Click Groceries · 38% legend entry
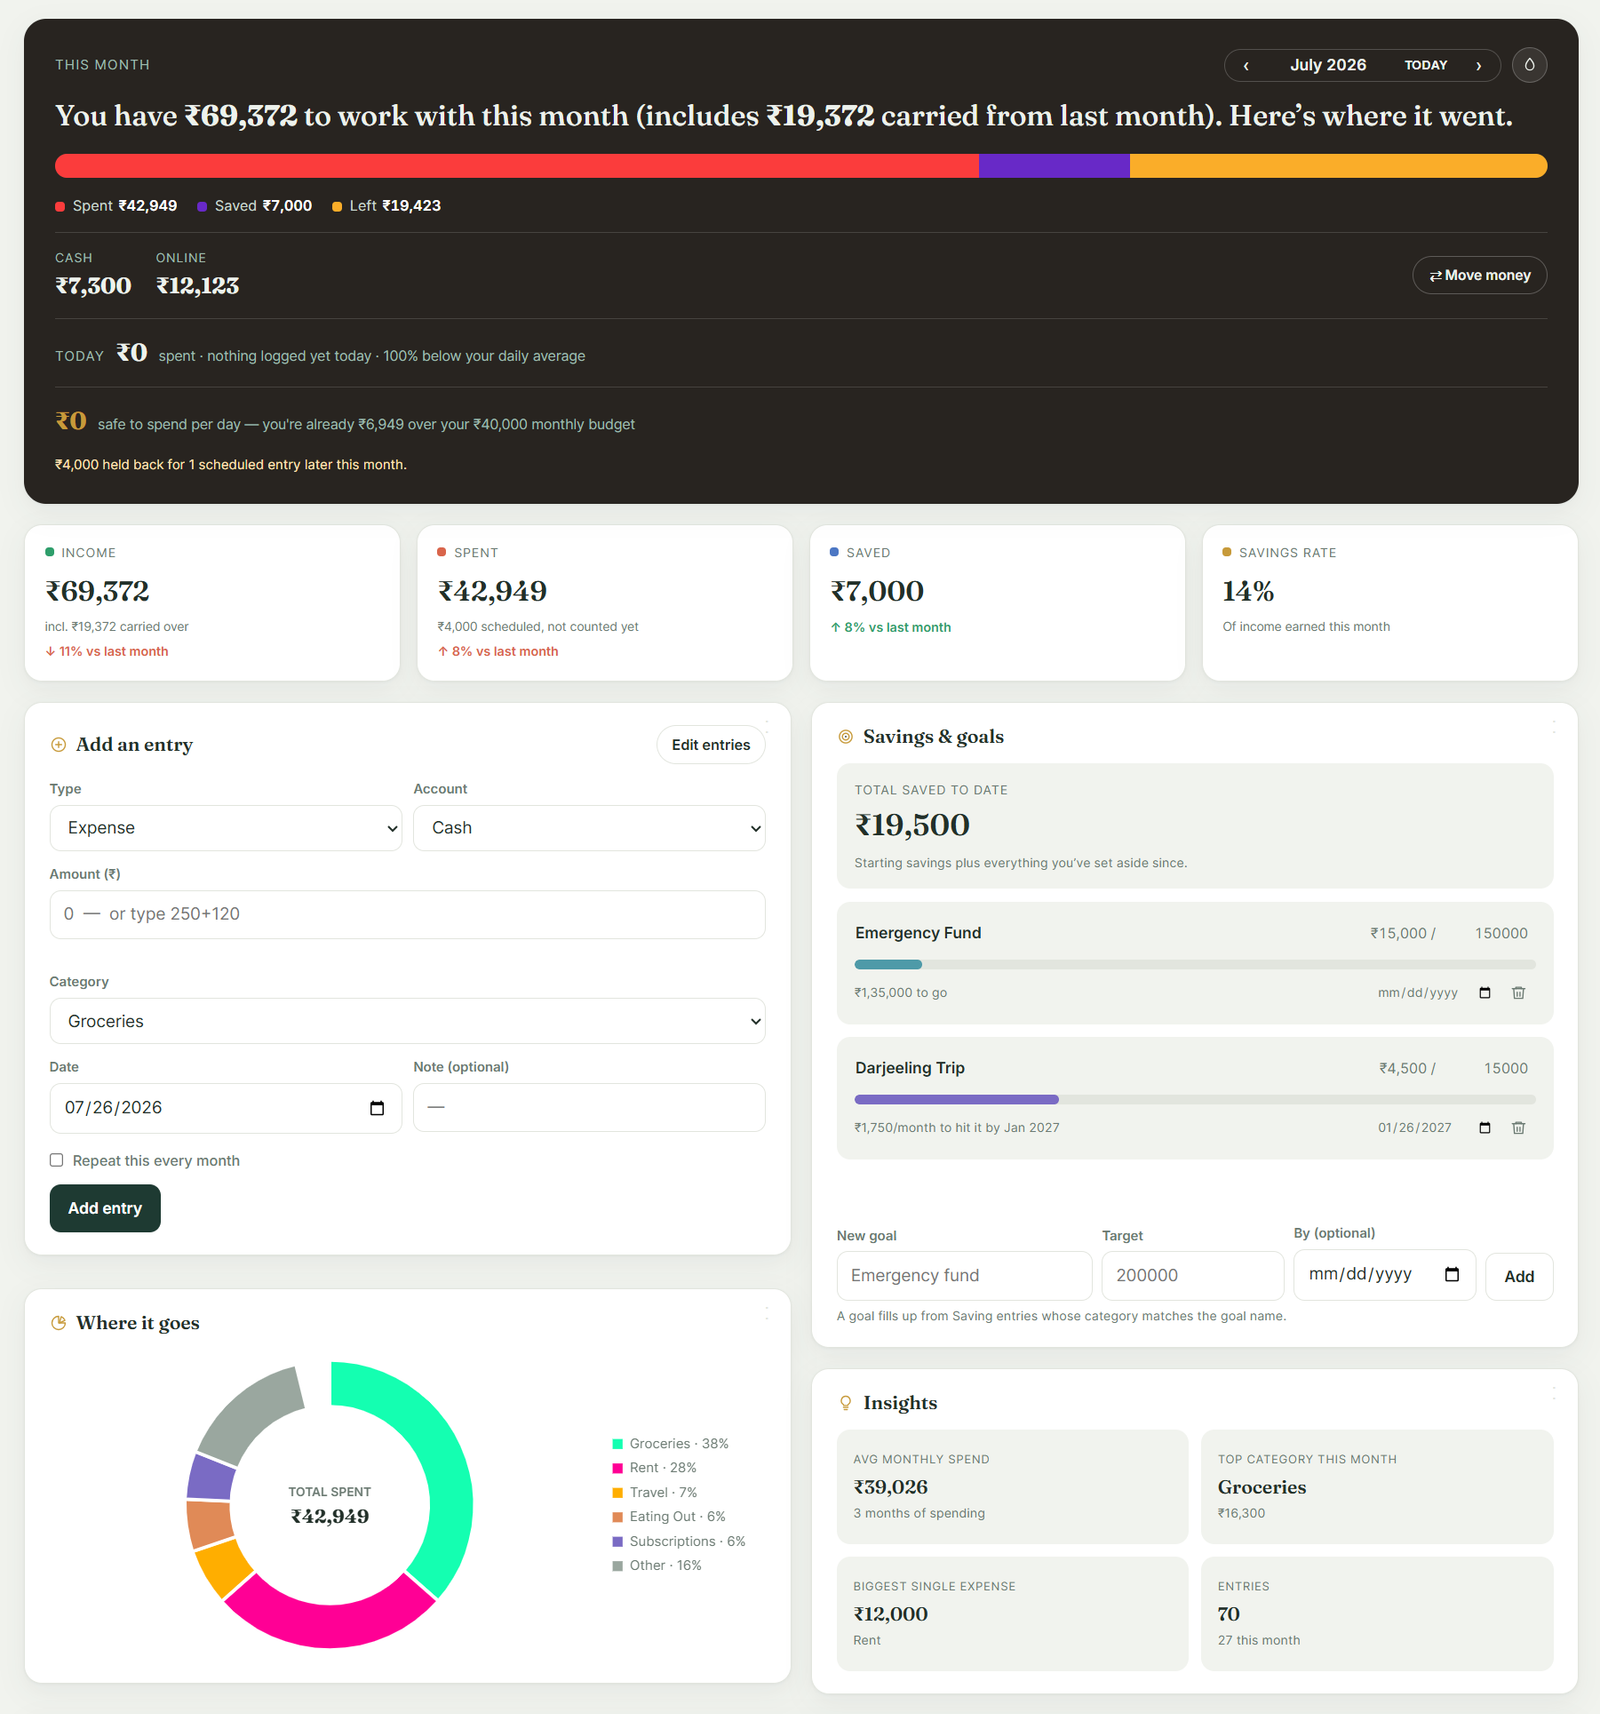The width and height of the screenshot is (1600, 1714). [x=670, y=1444]
